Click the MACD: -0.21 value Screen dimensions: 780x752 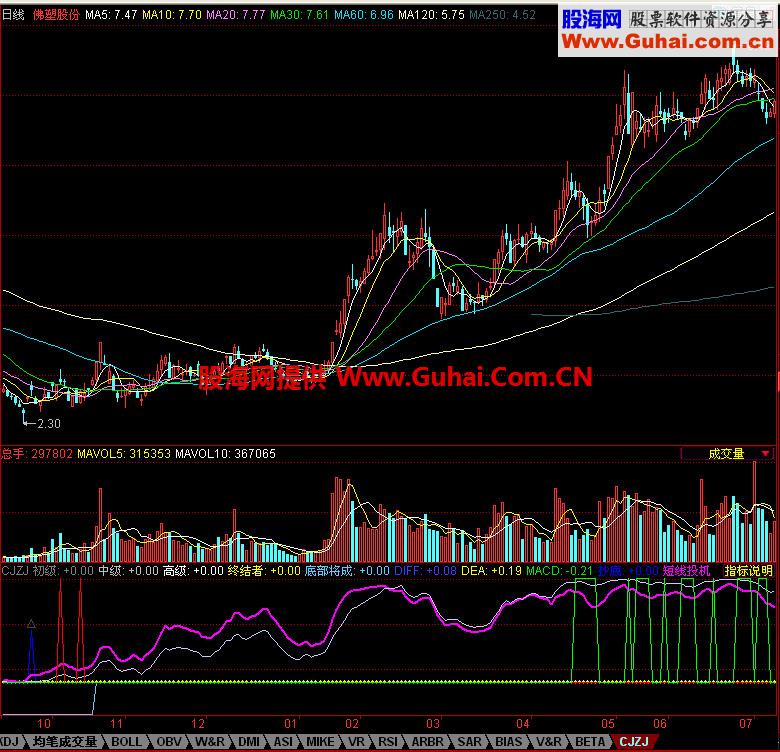pos(560,570)
